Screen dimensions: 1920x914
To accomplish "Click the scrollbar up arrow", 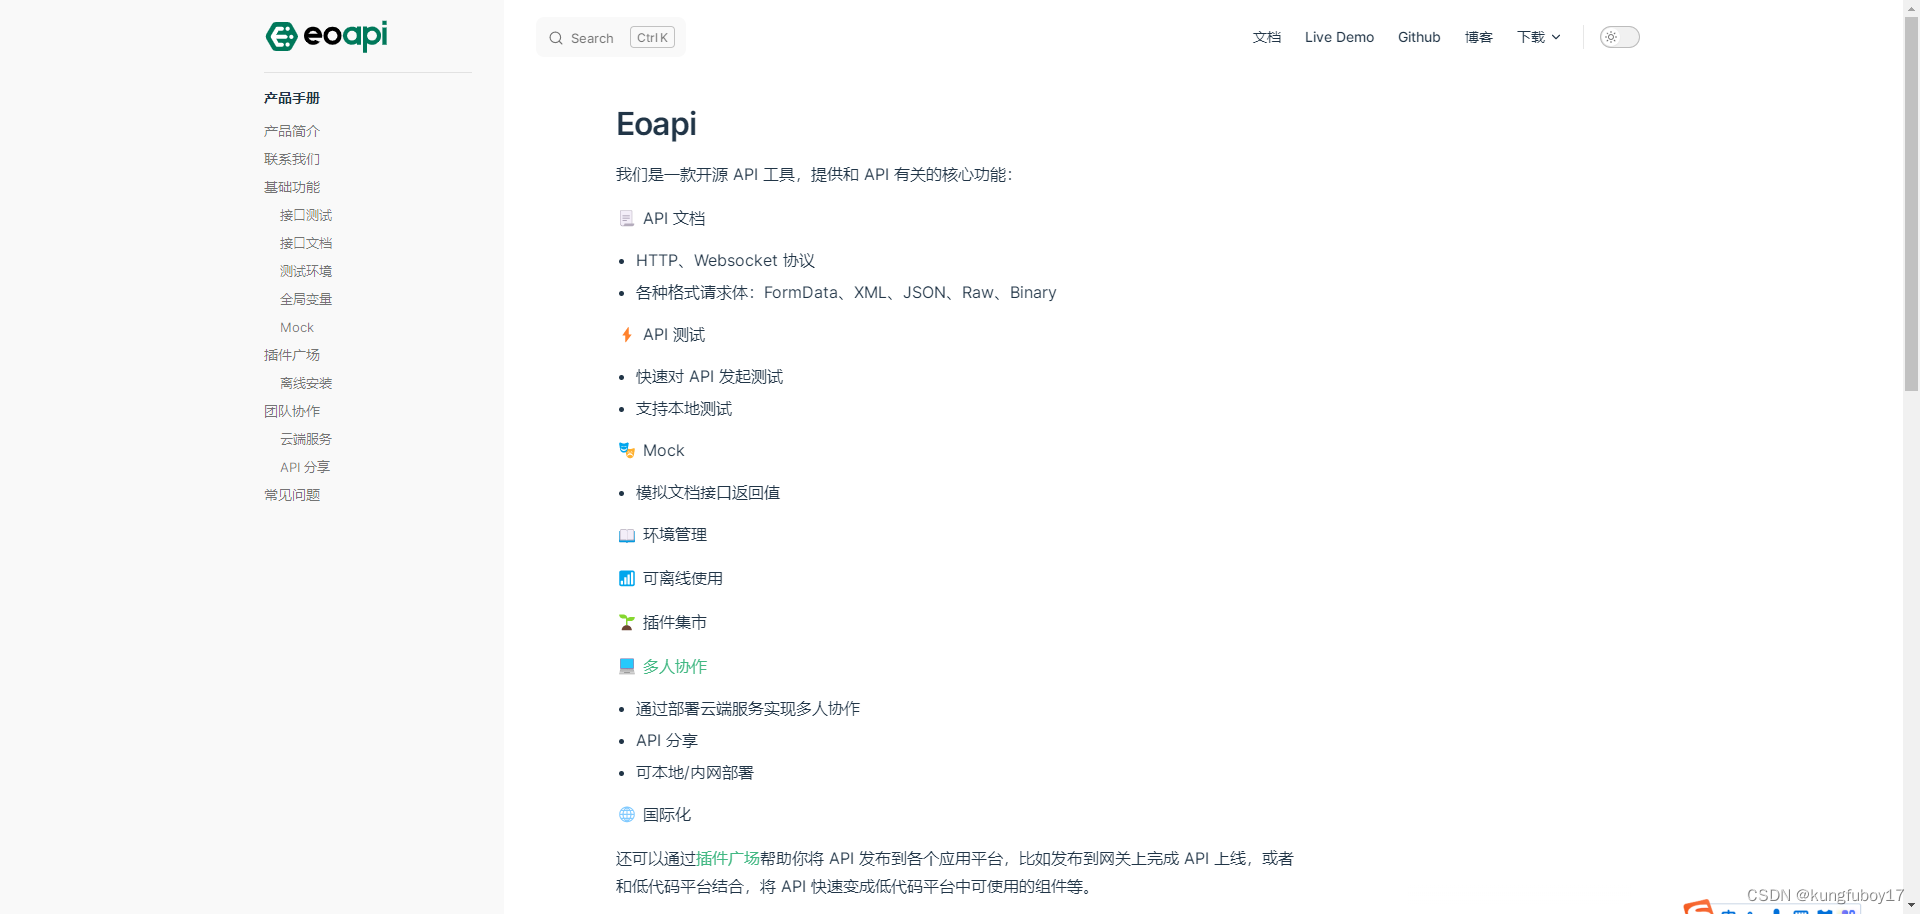I will coord(1911,8).
